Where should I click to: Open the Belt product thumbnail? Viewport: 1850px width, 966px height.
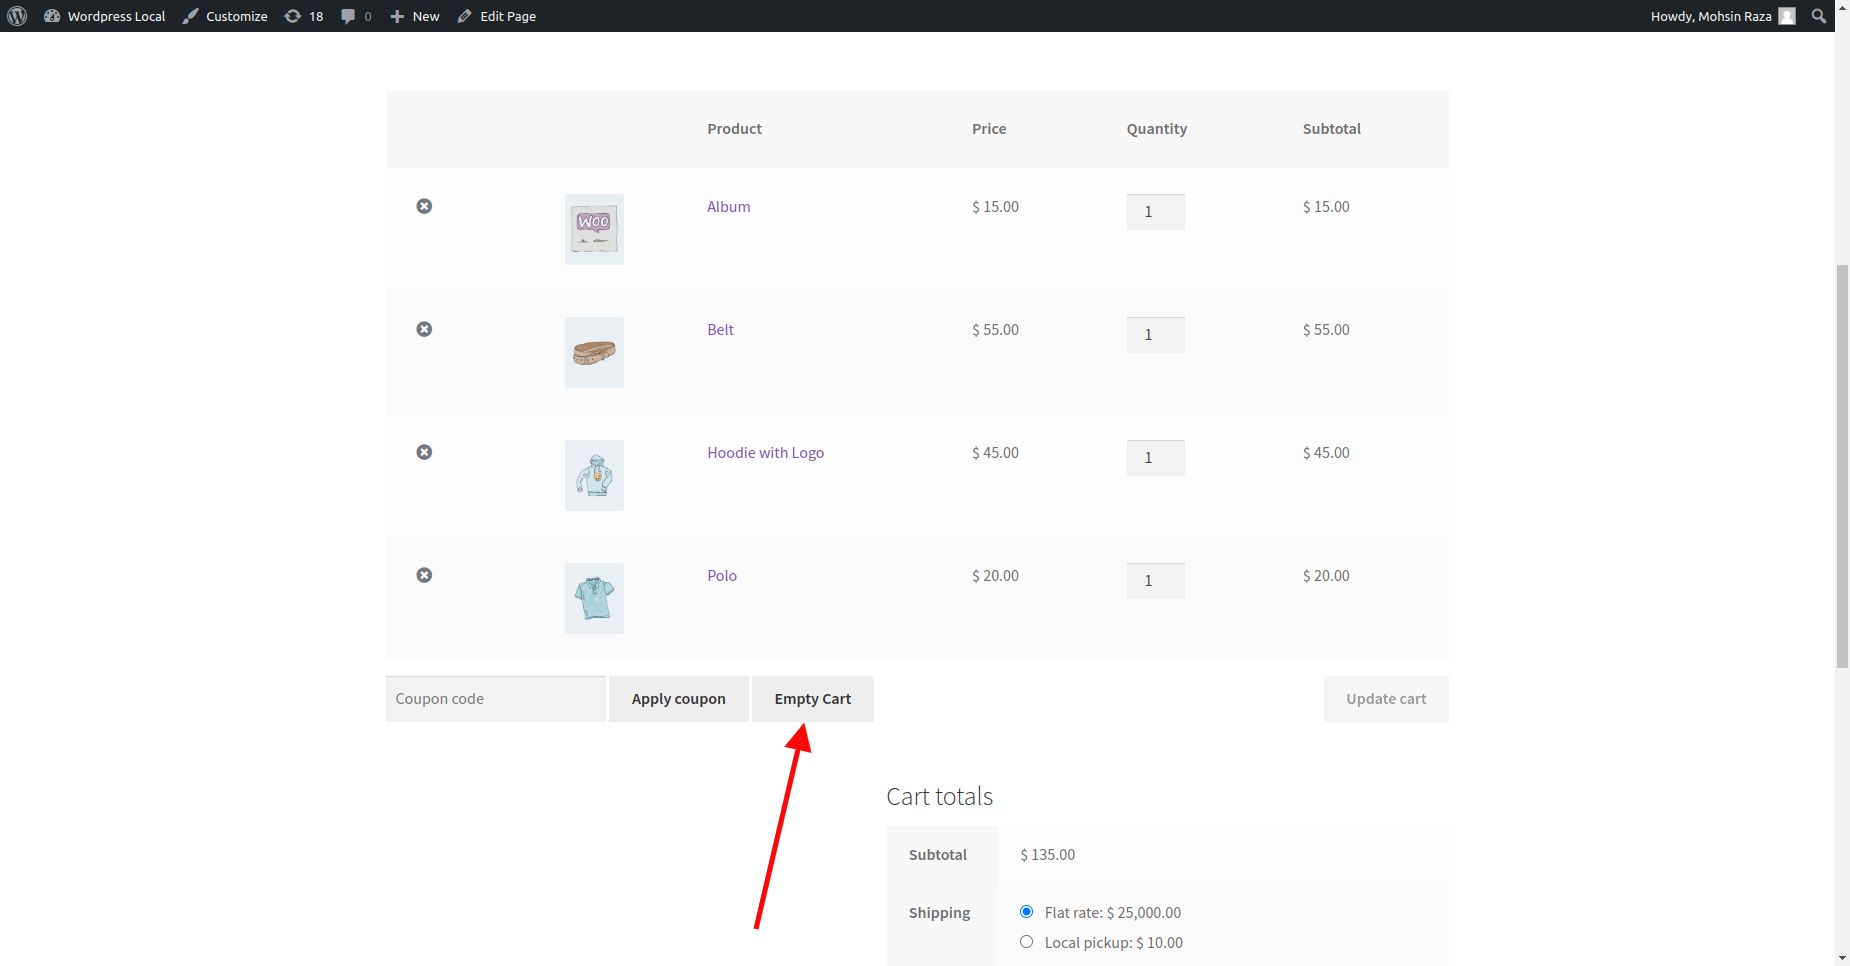coord(594,352)
